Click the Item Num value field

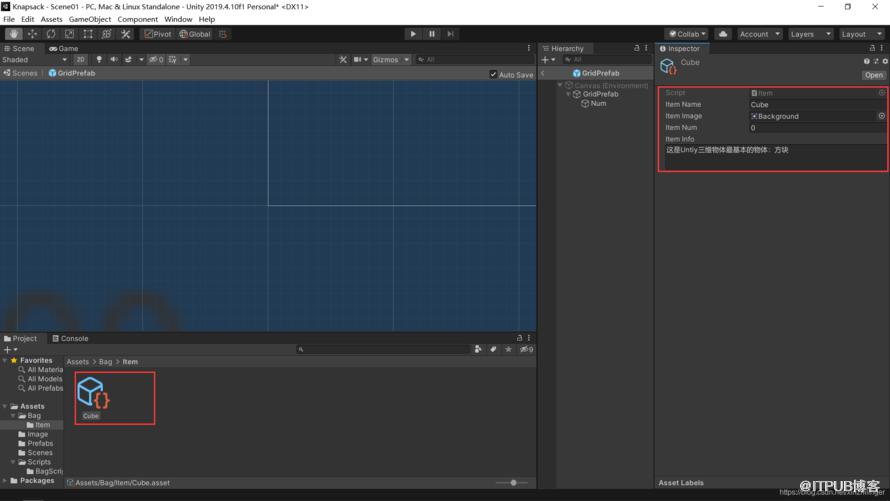(817, 128)
